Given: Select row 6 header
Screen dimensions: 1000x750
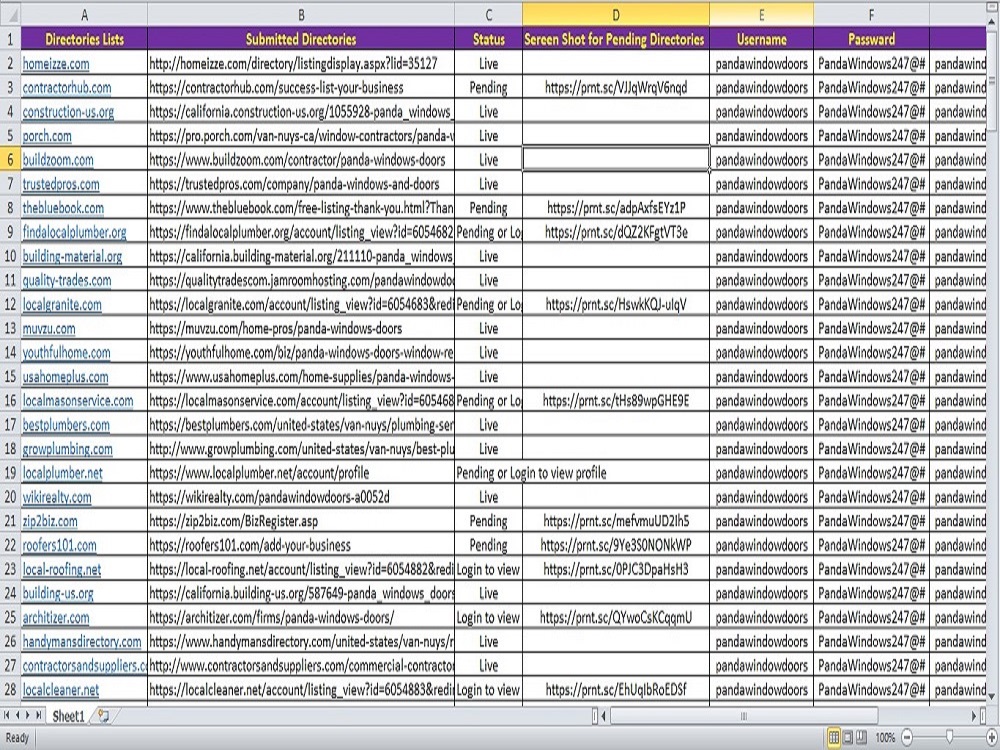Looking at the screenshot, I should [10, 159].
